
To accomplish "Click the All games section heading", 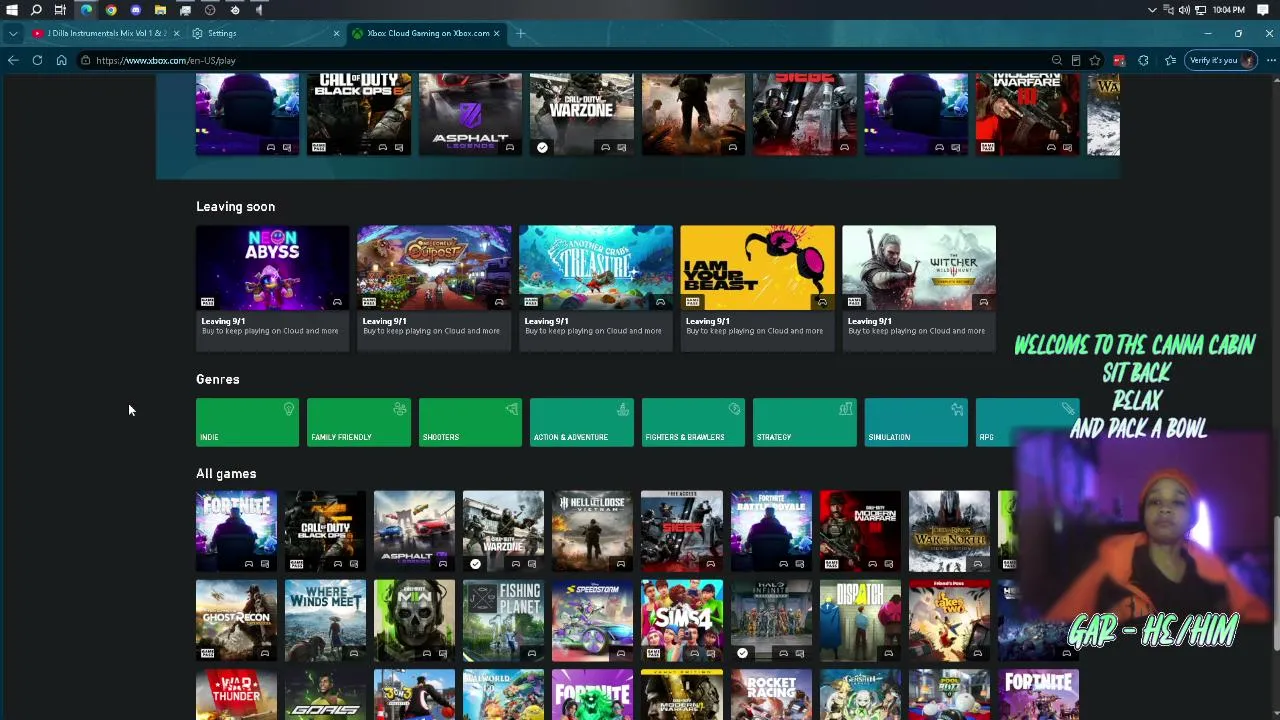I will (x=226, y=473).
